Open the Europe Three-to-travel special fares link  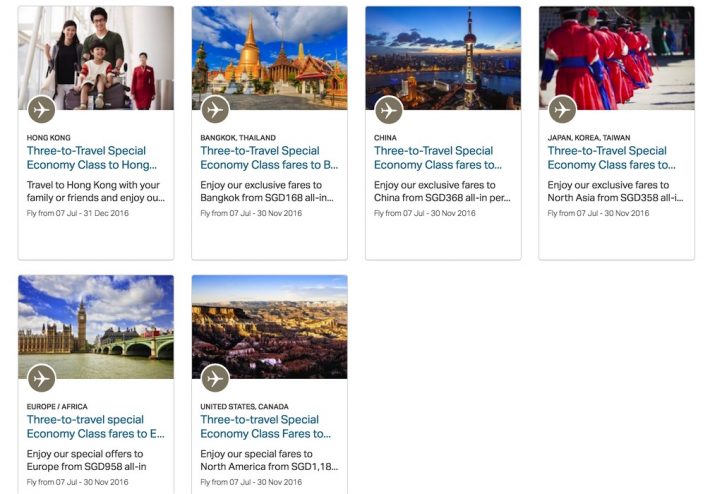pyautogui.click(x=95, y=427)
